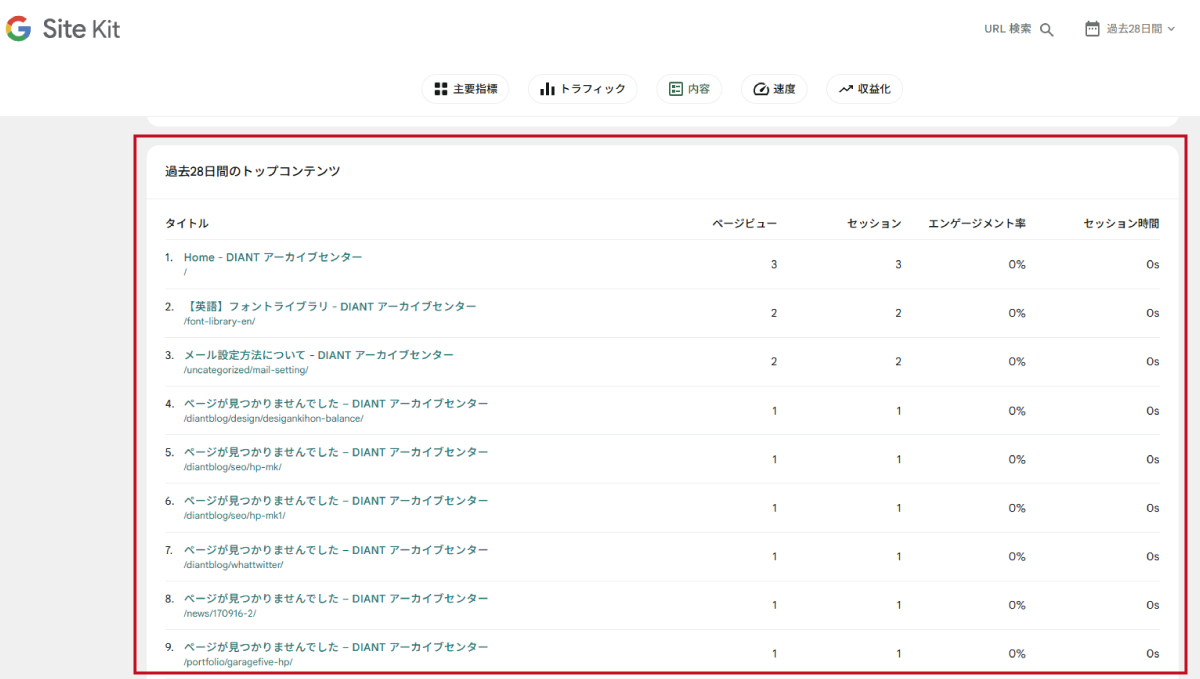Open the Home - DIANT アーカイブセンター link
Viewport: 1200px width, 679px height.
[272, 257]
